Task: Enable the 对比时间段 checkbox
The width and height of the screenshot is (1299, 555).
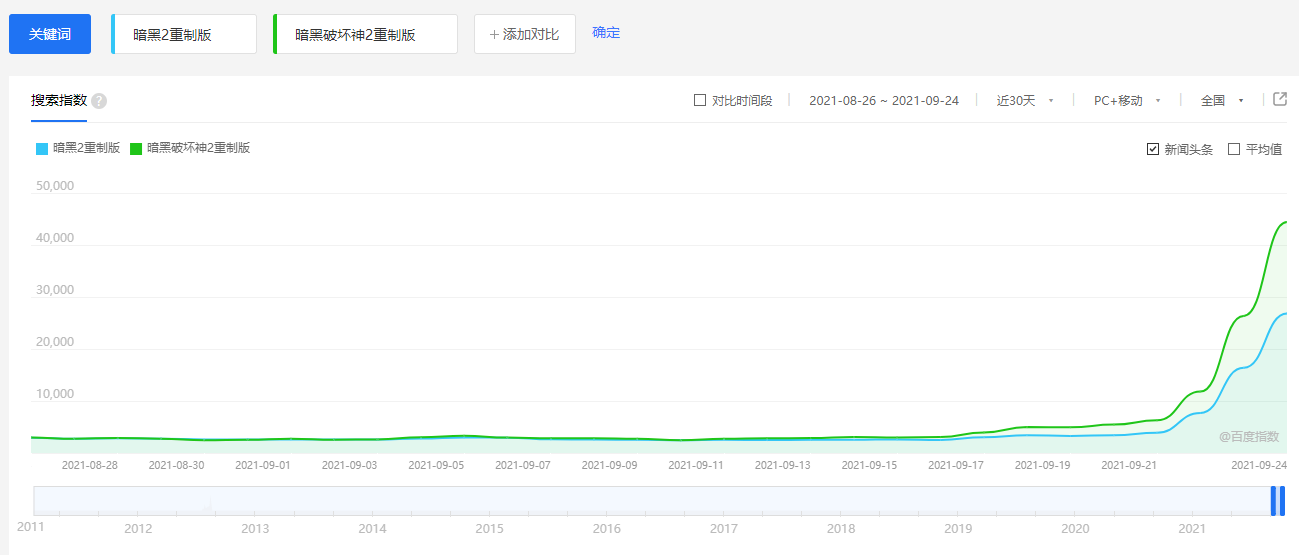Action: tap(700, 100)
